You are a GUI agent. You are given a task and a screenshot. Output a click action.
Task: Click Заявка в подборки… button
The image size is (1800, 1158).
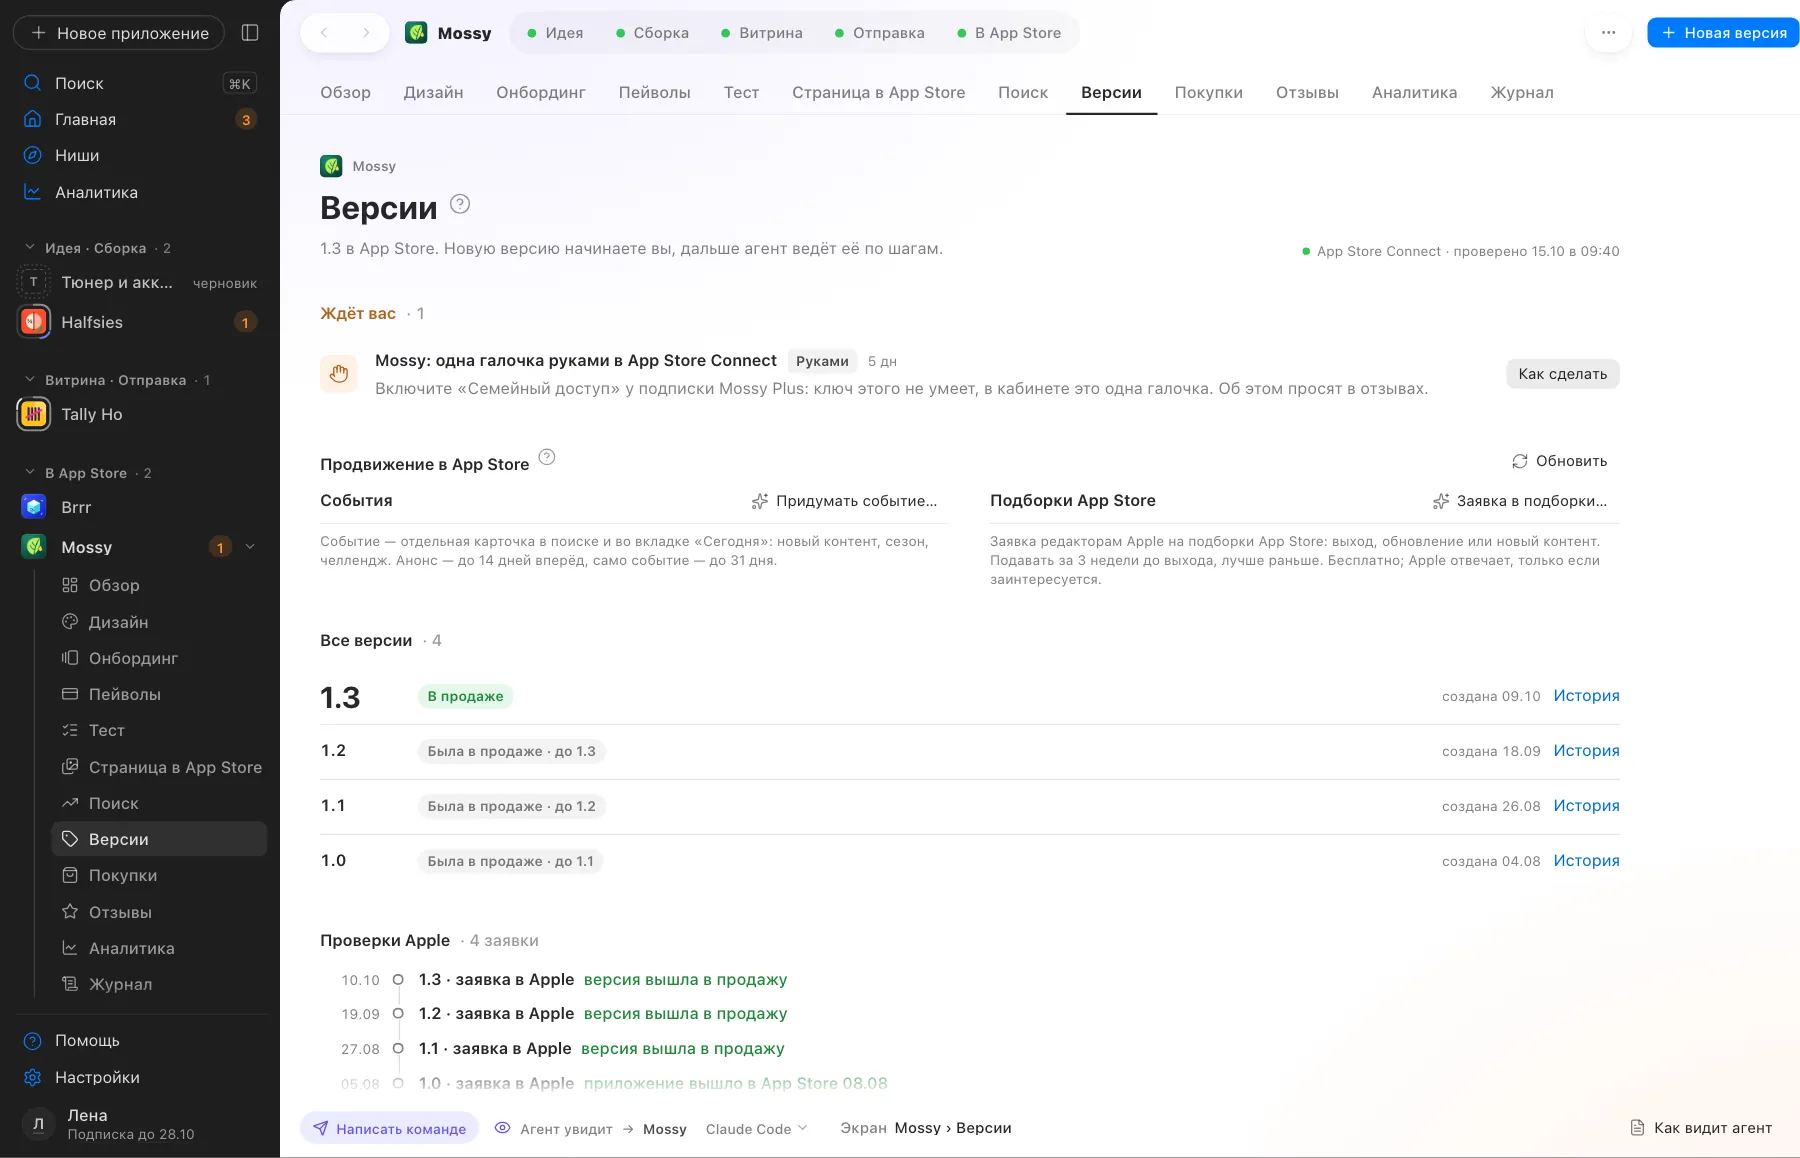pyautogui.click(x=1519, y=501)
